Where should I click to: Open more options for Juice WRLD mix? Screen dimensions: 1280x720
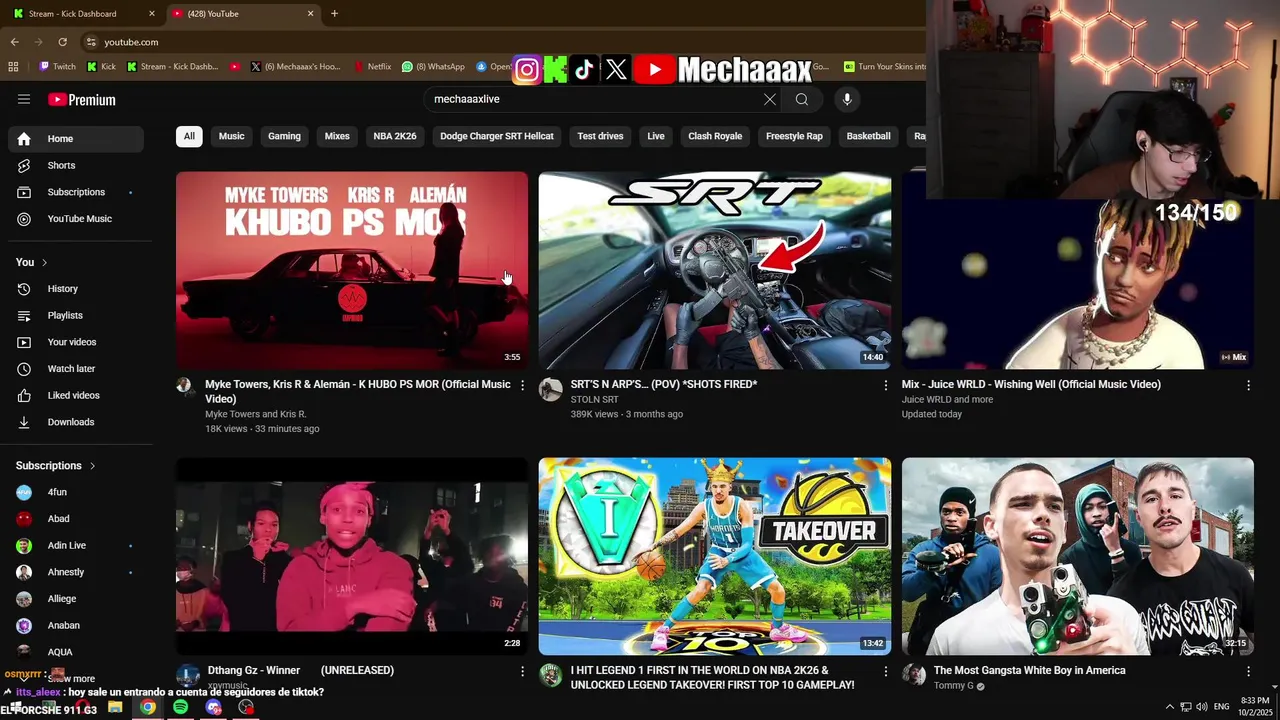click(1248, 385)
